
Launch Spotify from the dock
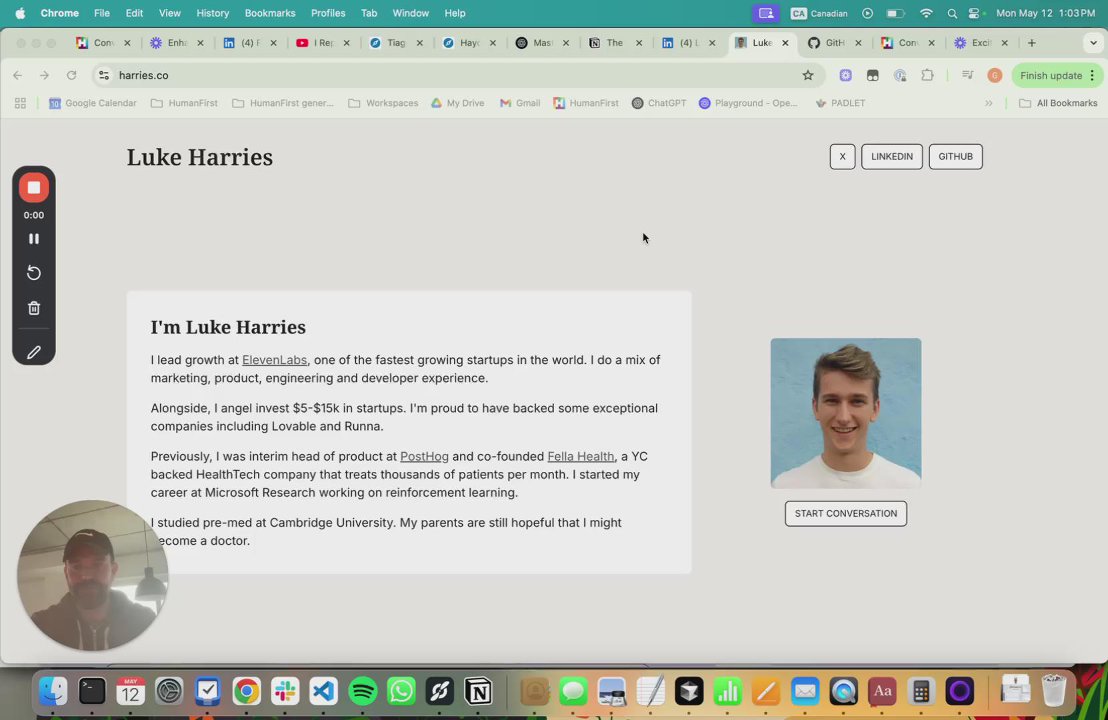pyautogui.click(x=363, y=691)
